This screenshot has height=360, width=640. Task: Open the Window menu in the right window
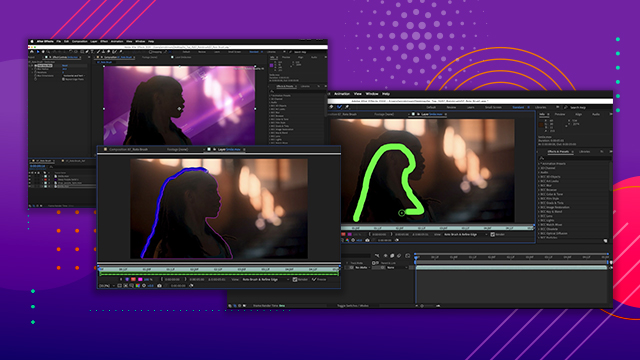(x=372, y=94)
